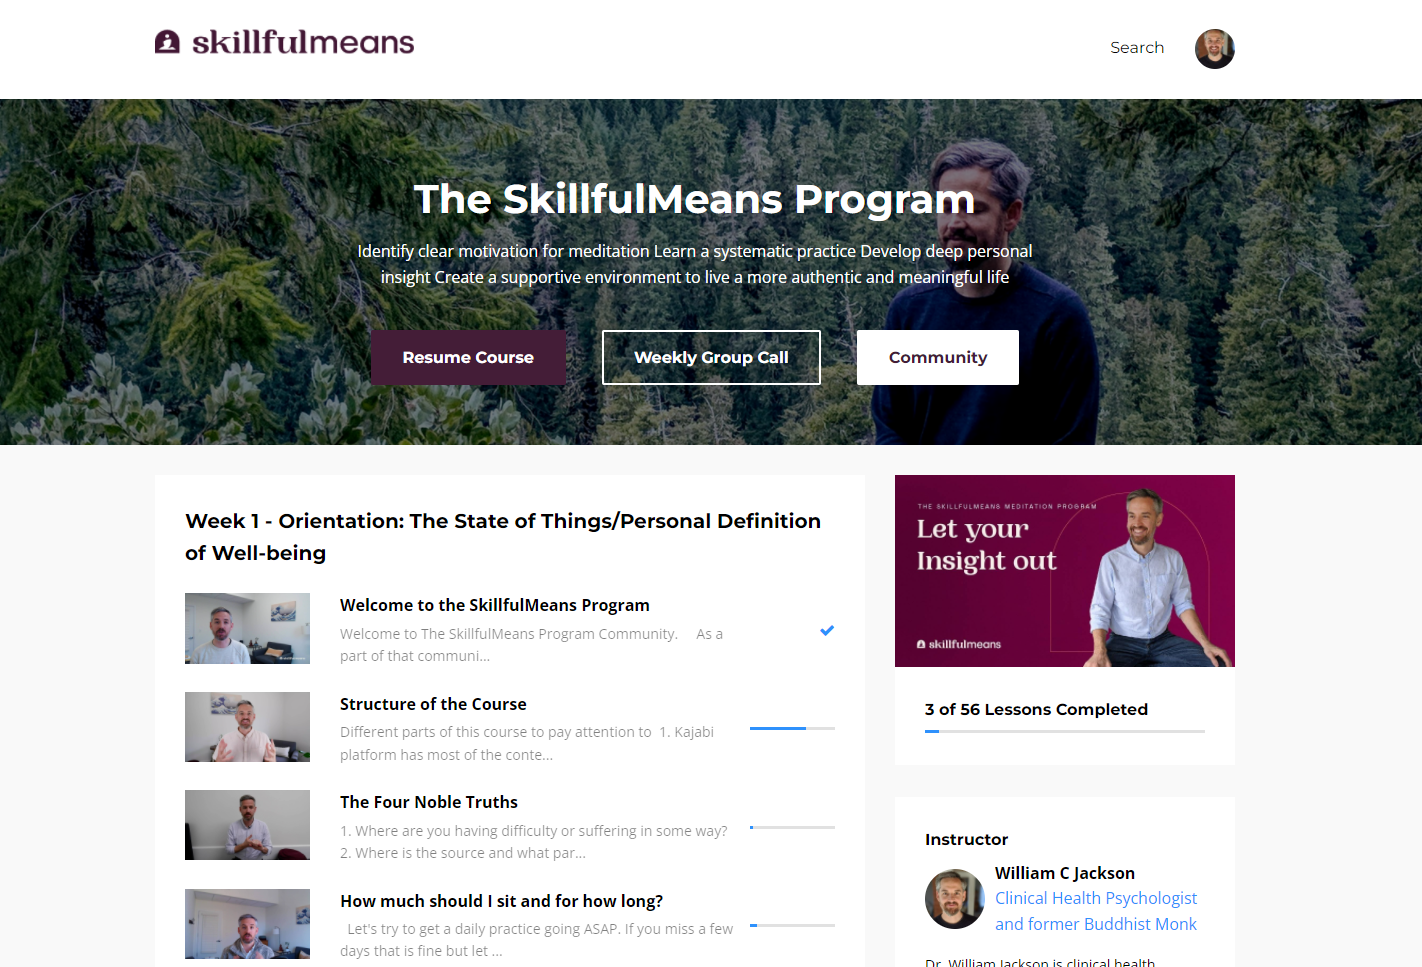This screenshot has width=1422, height=967.
Task: Go to the Community page
Action: pyautogui.click(x=938, y=357)
